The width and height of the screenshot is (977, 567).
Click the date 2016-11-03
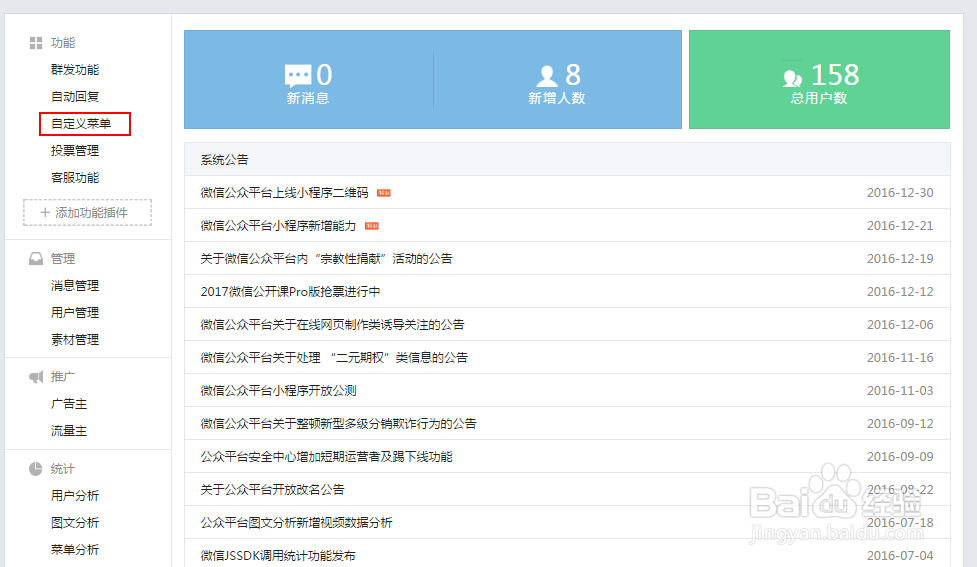tap(900, 391)
